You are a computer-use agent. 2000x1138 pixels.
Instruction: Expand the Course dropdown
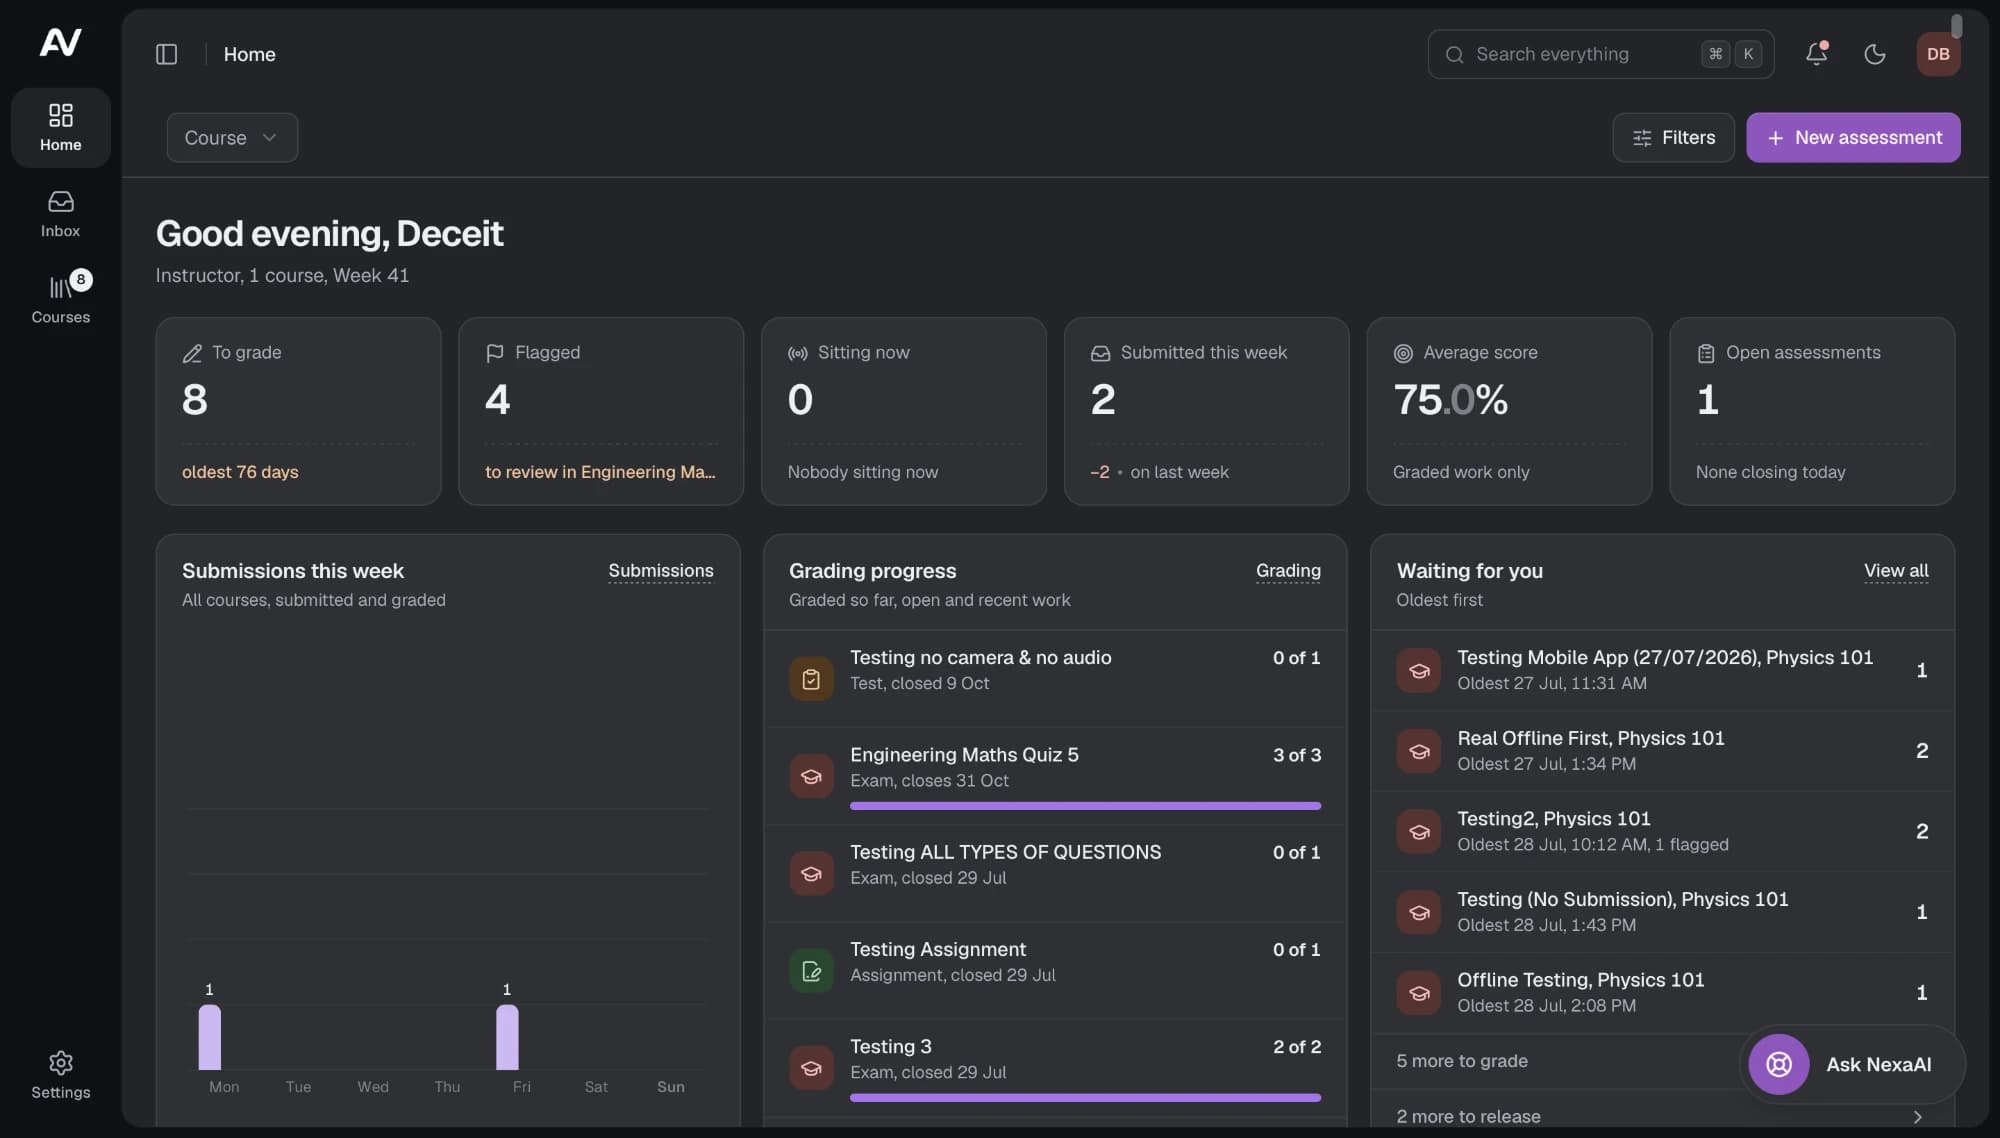(x=232, y=137)
